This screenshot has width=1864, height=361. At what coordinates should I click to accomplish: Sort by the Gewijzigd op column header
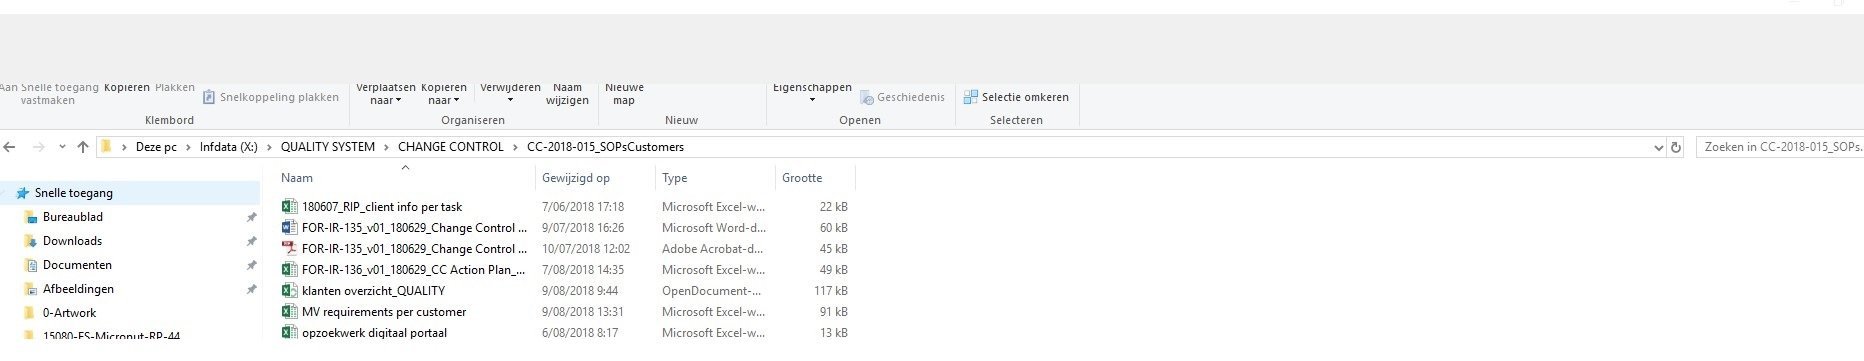[595, 178]
